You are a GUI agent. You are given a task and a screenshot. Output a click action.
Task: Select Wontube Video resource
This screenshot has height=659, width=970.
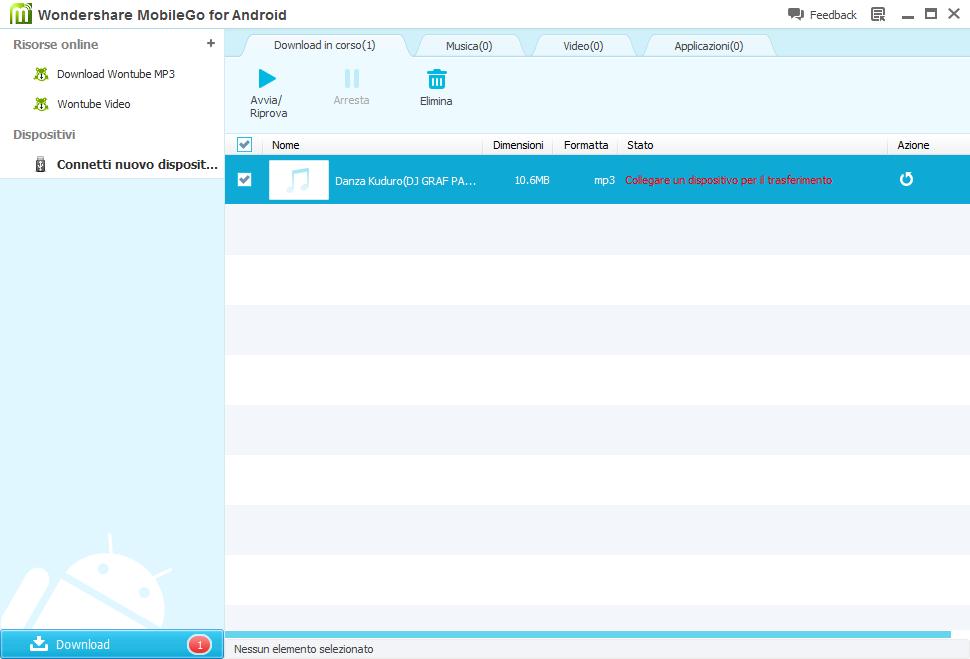(x=94, y=104)
